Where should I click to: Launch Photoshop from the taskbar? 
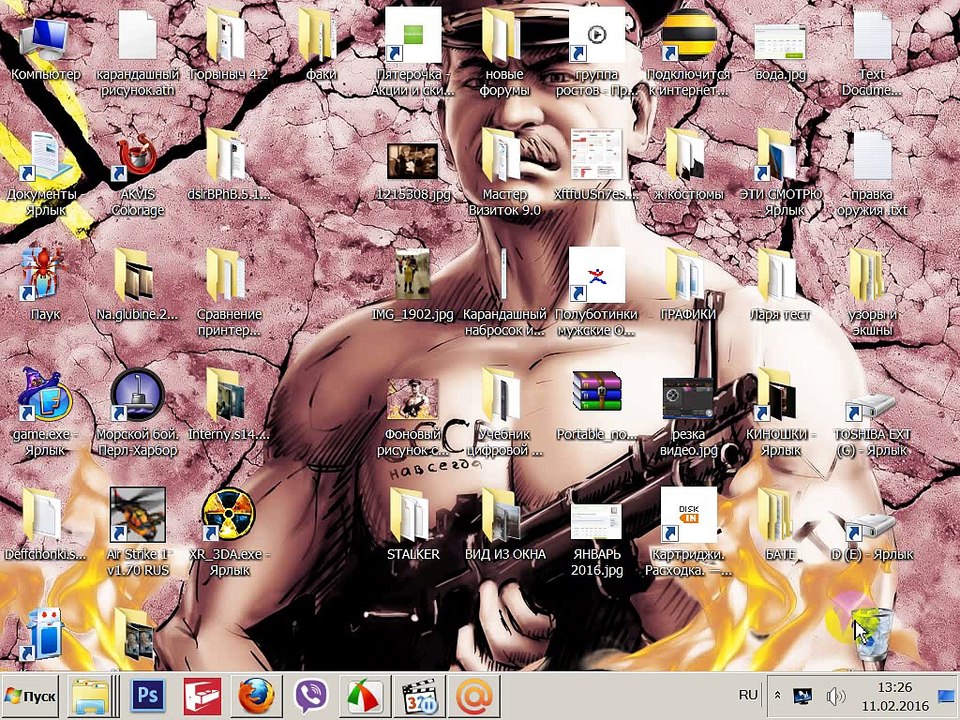(x=148, y=696)
